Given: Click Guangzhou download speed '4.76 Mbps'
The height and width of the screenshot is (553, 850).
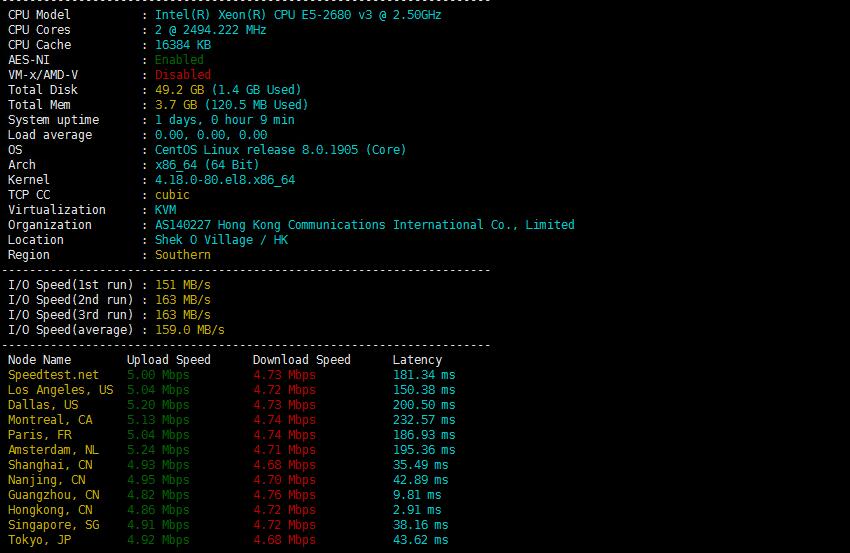Looking at the screenshot, I should [285, 495].
